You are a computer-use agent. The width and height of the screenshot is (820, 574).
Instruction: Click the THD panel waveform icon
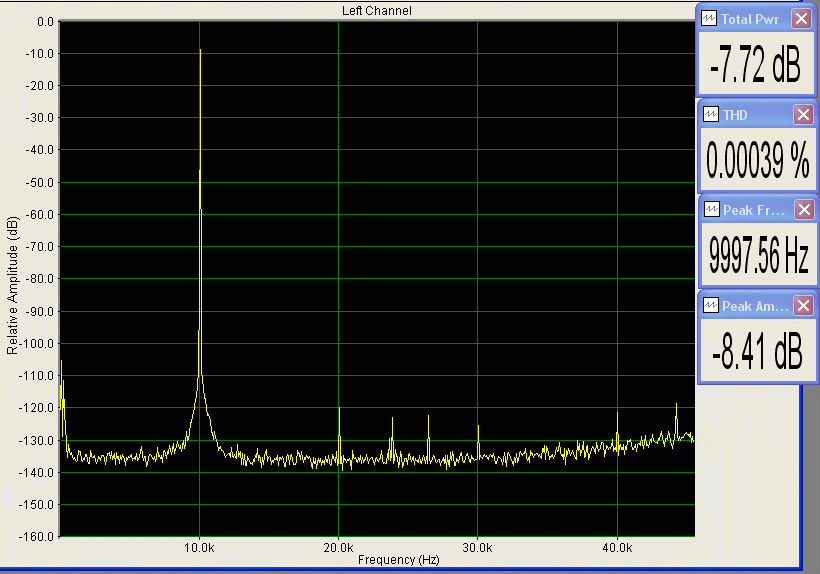(x=711, y=114)
